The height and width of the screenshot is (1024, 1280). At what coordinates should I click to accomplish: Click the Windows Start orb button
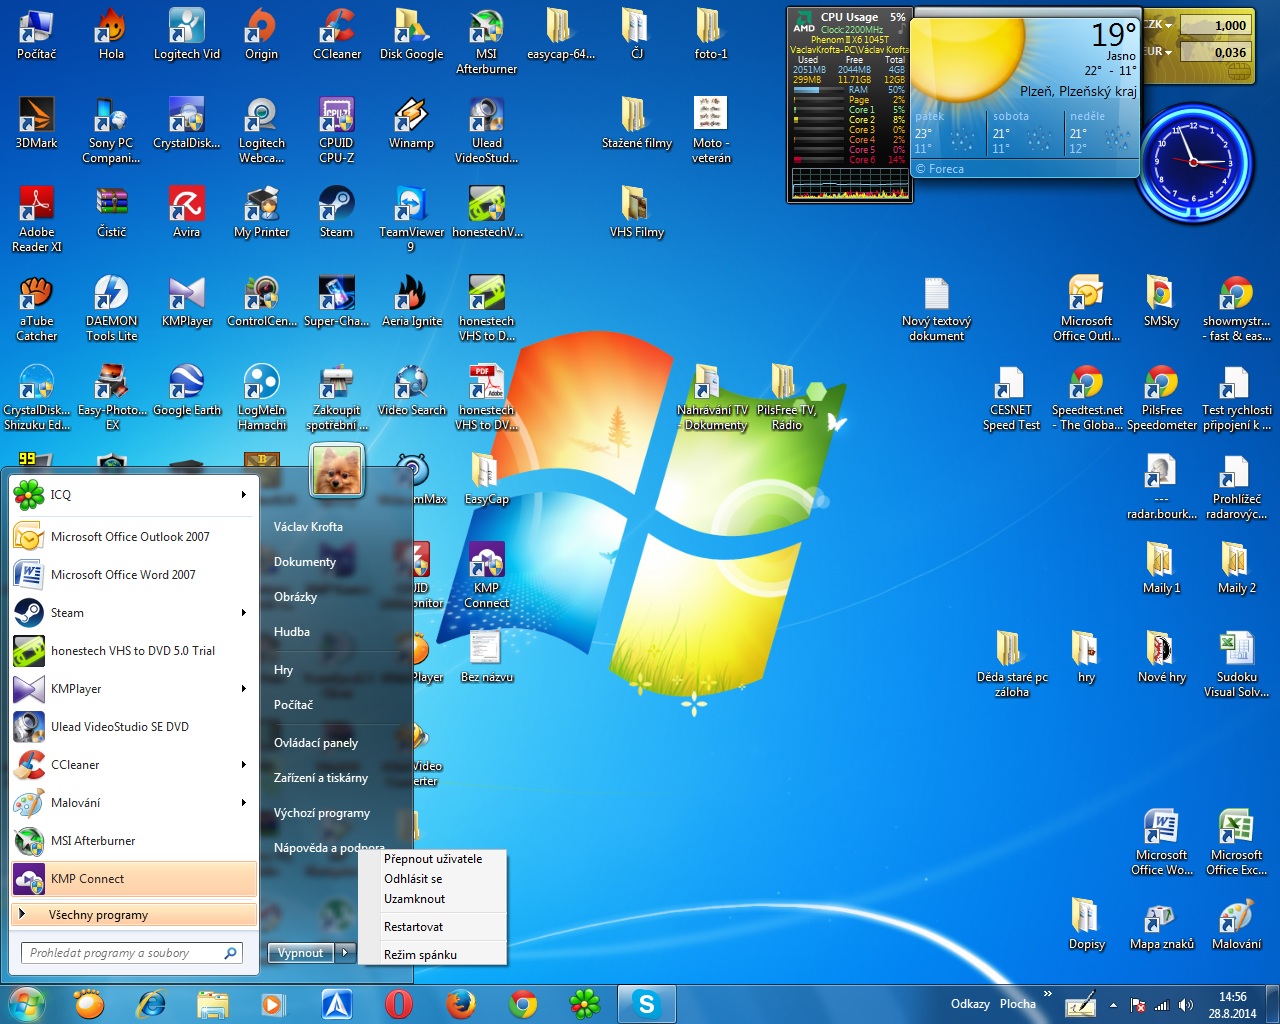[x=27, y=1004]
